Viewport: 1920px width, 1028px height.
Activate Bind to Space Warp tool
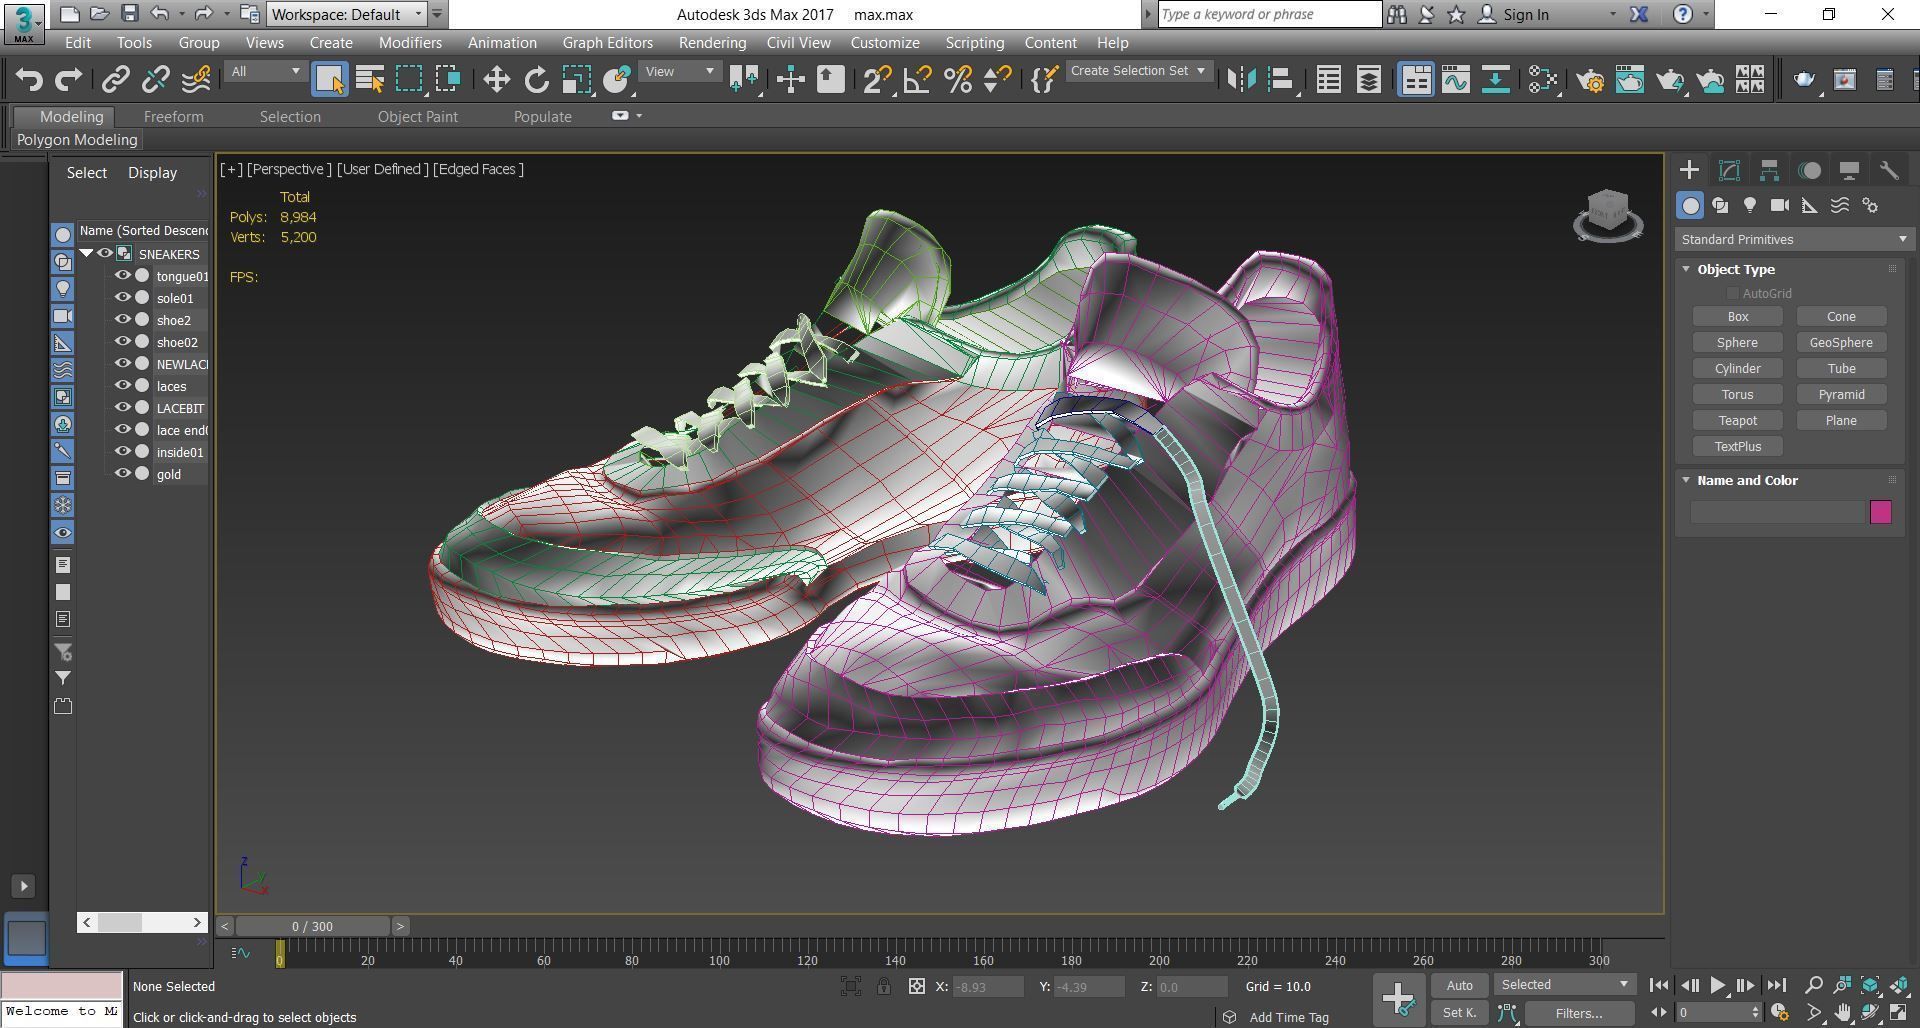tap(196, 80)
